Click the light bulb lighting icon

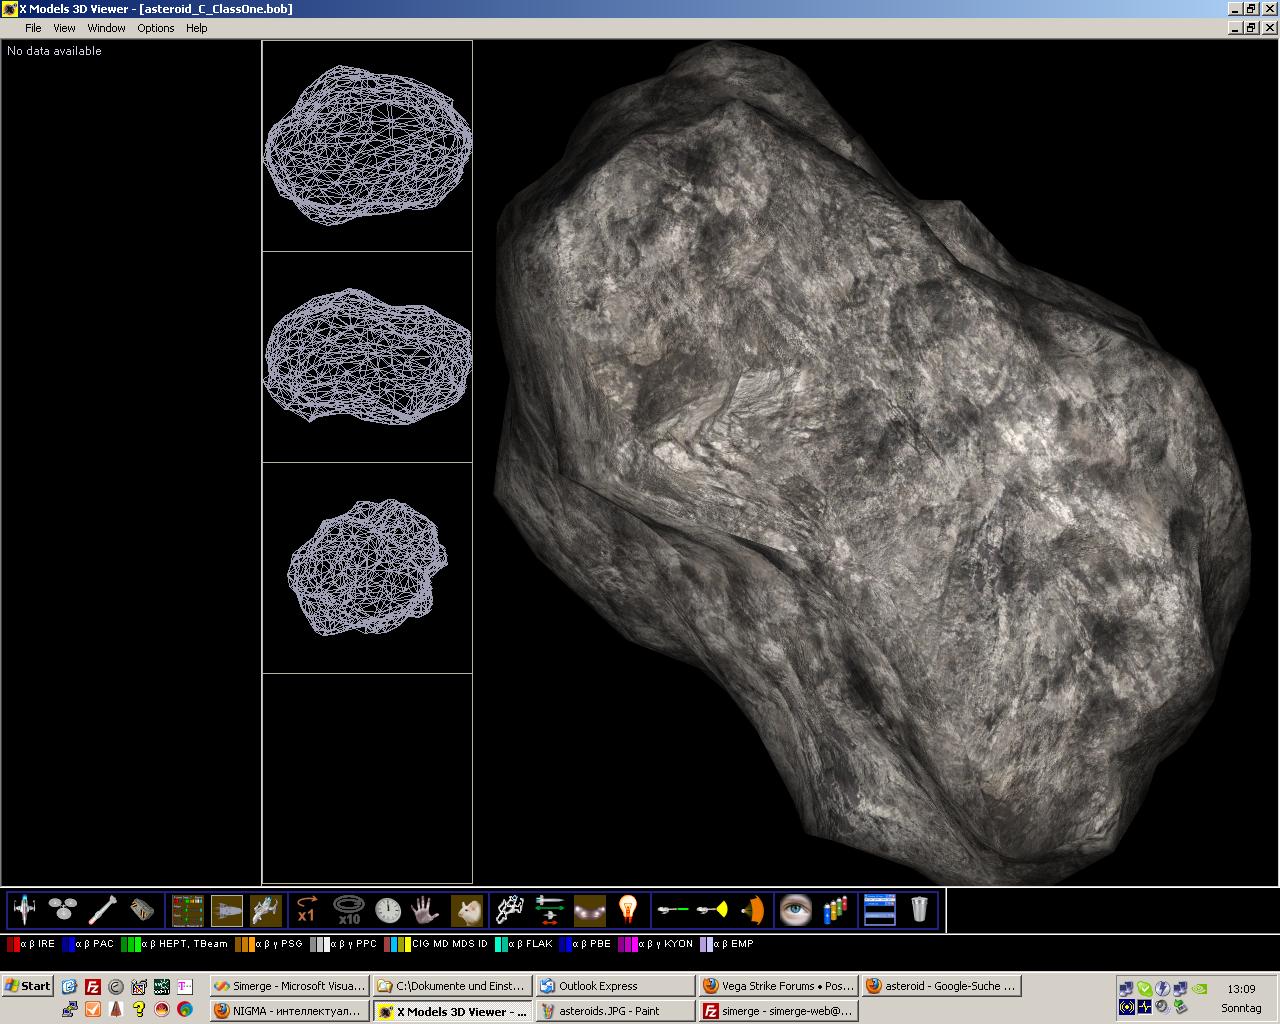[x=628, y=909]
